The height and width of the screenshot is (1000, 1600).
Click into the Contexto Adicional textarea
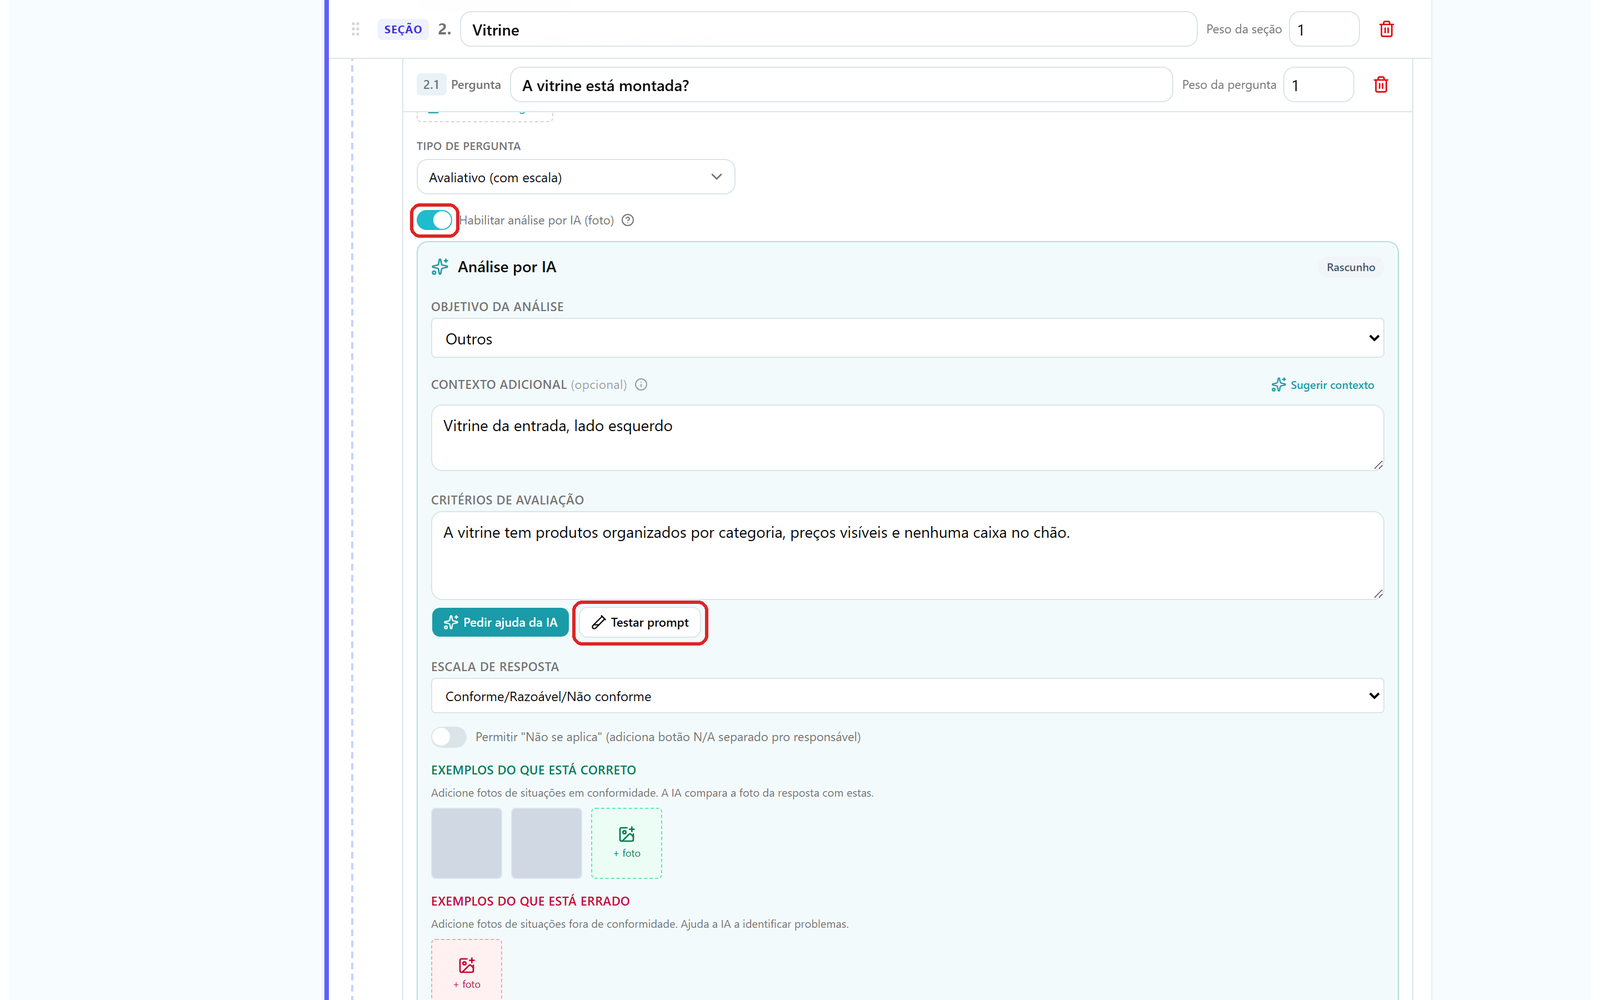(907, 438)
